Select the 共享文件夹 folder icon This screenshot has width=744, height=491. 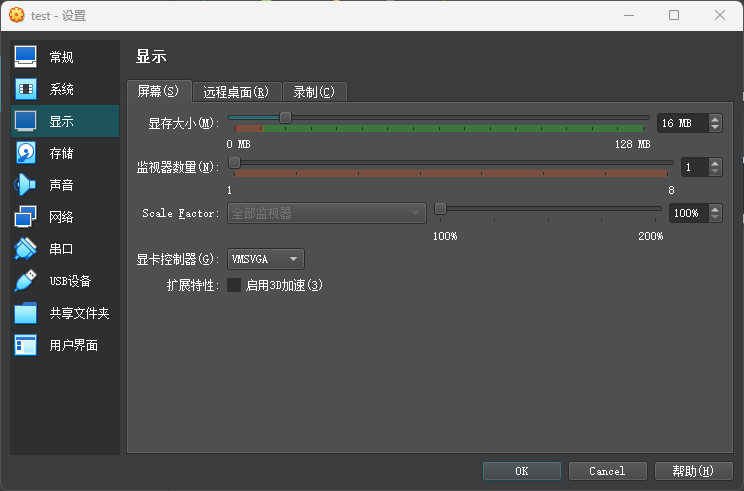tap(25, 313)
